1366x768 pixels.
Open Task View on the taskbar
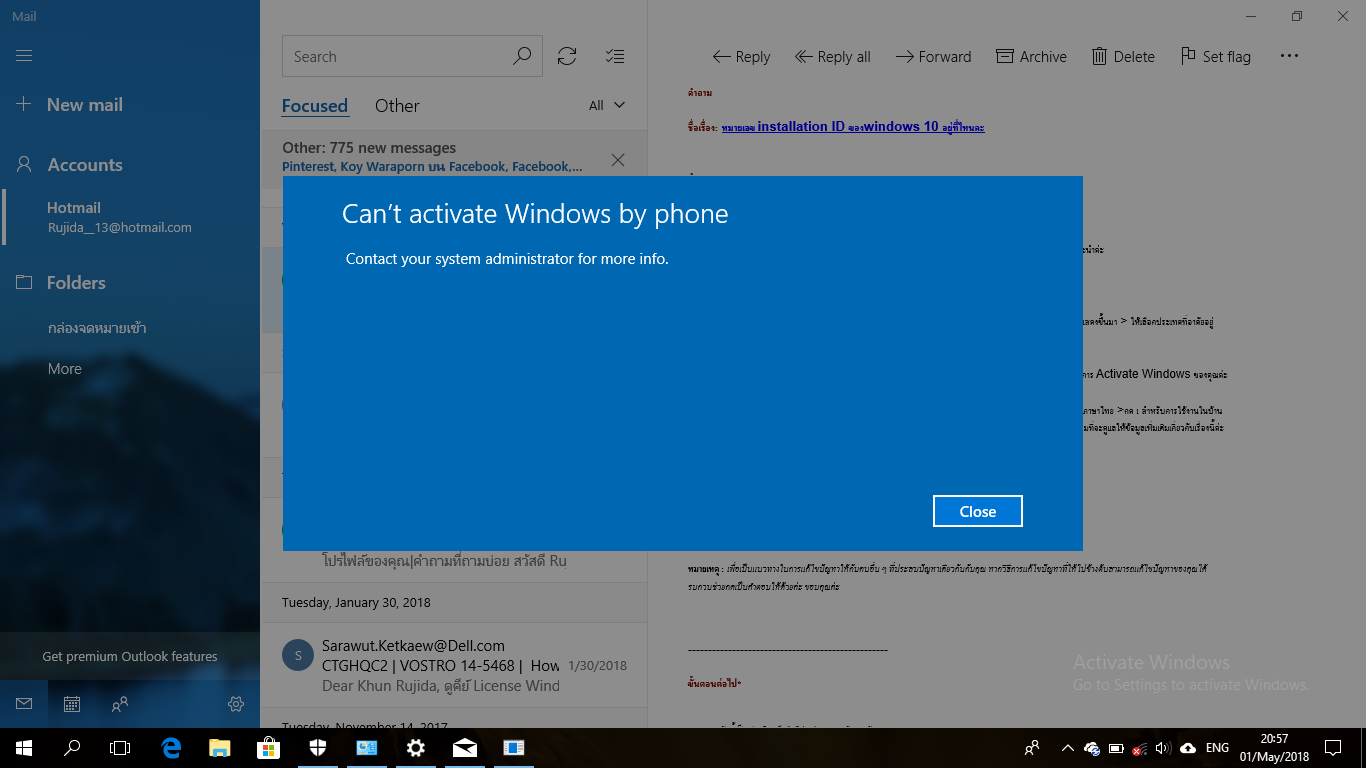click(x=120, y=748)
